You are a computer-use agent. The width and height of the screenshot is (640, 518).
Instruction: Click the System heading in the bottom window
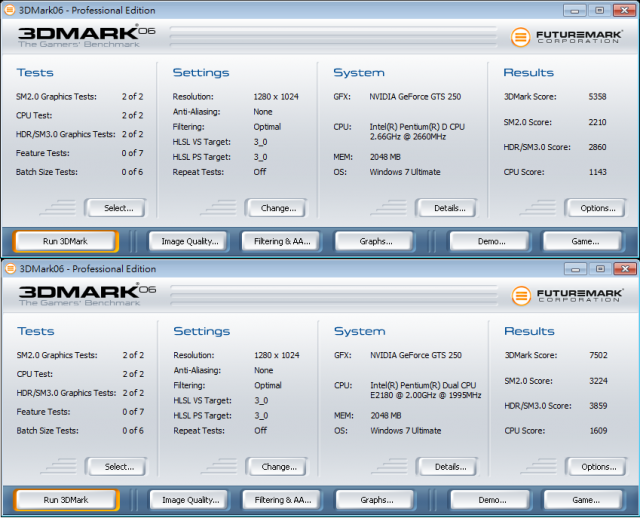point(360,331)
